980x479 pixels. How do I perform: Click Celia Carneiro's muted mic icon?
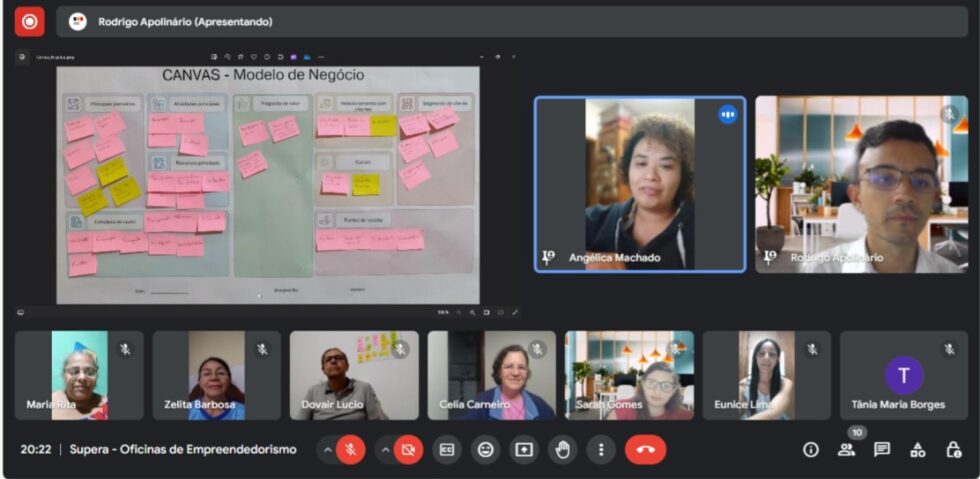click(x=538, y=350)
